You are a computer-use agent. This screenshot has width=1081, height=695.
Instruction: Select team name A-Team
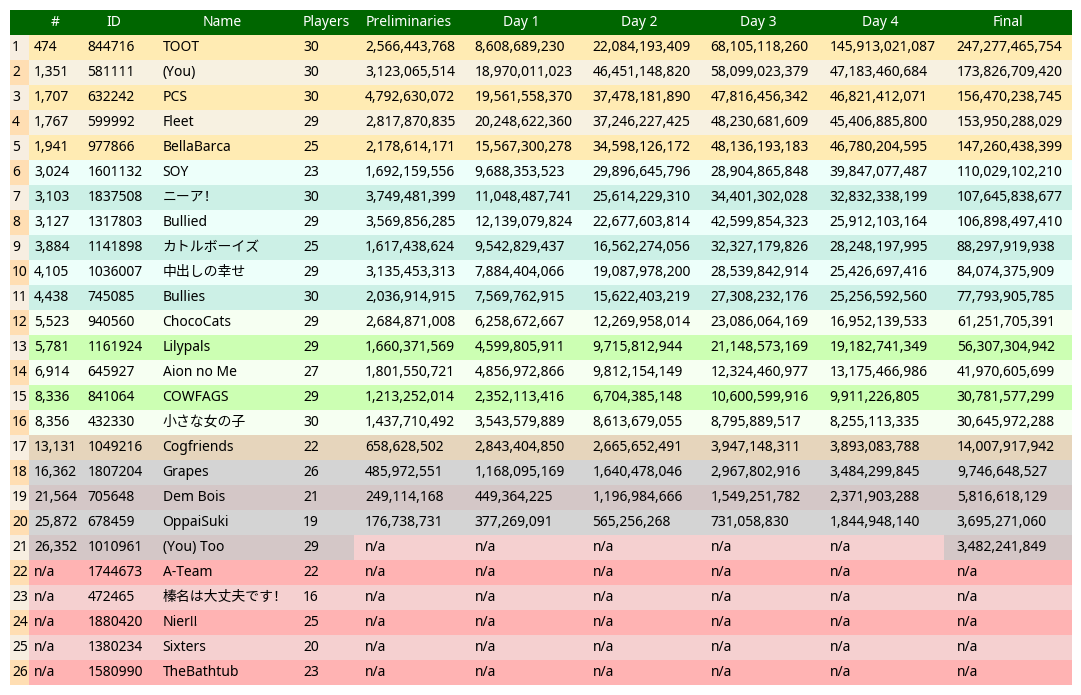pyautogui.click(x=188, y=572)
